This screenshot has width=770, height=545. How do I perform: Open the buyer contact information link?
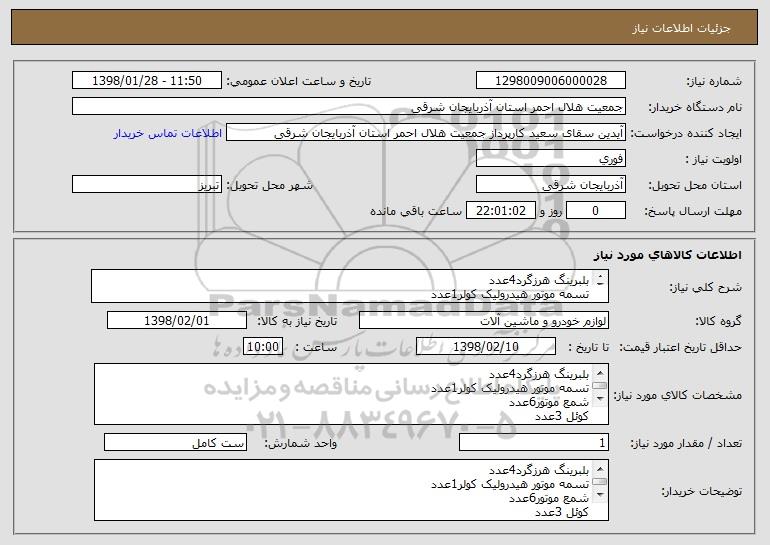[167, 133]
